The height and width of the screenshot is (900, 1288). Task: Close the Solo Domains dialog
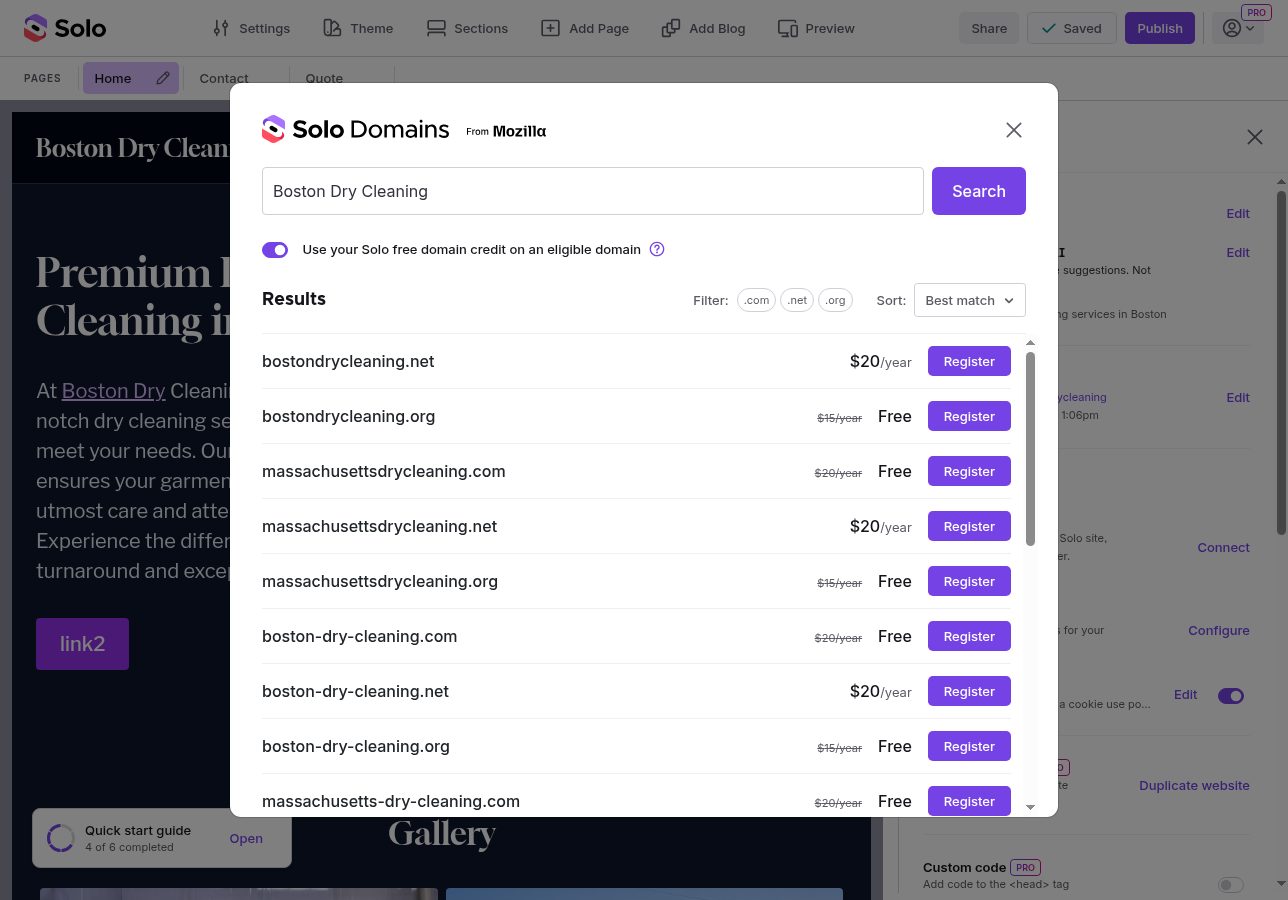1014,130
